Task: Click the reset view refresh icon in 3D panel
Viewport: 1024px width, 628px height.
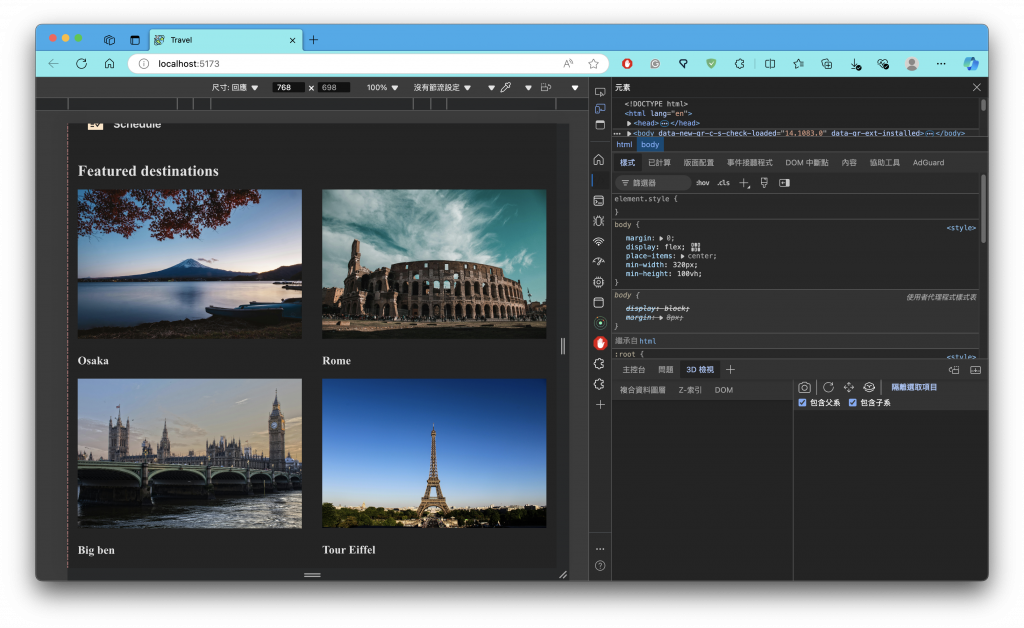Action: coord(828,387)
